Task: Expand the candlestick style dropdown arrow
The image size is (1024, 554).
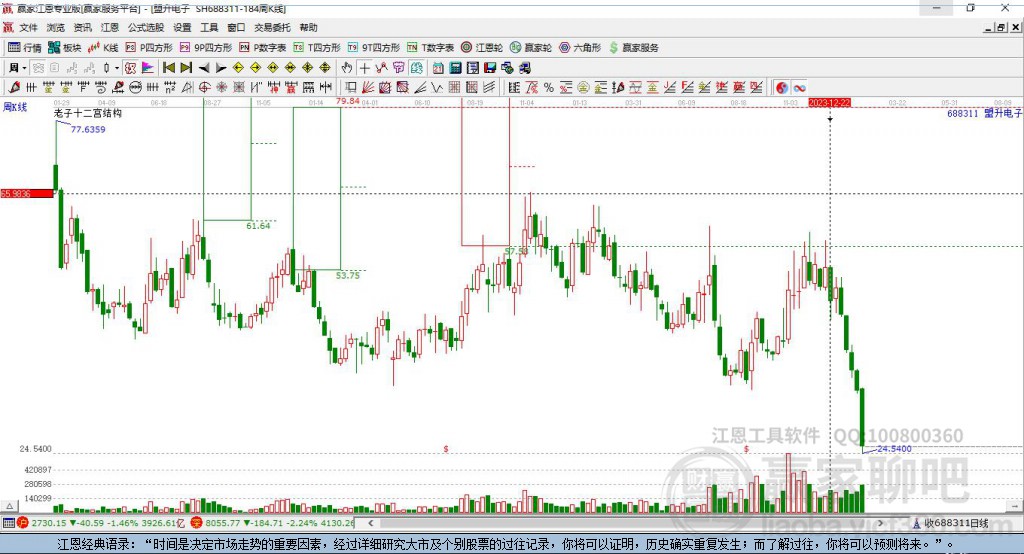Action: (x=117, y=68)
